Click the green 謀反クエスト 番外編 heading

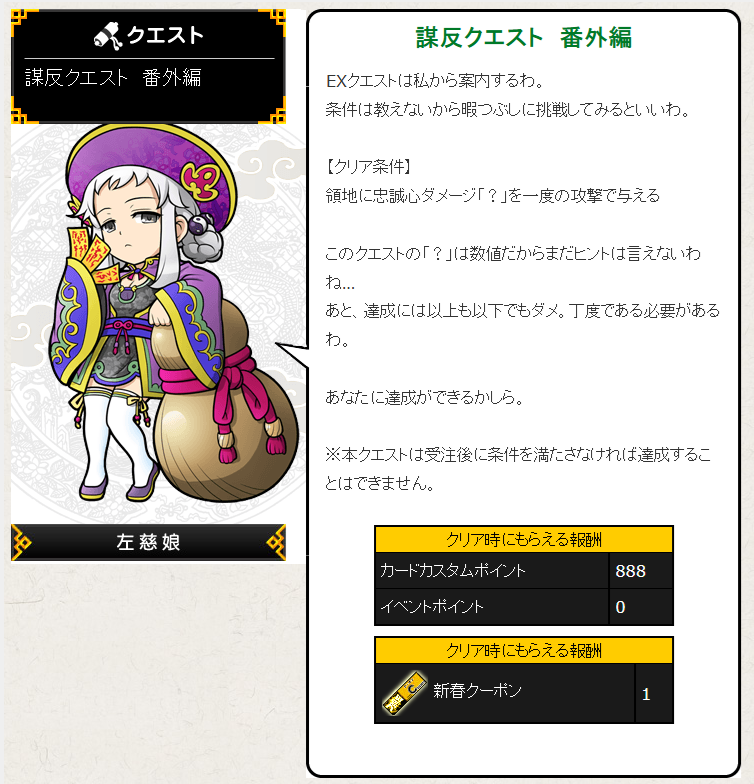(x=524, y=38)
